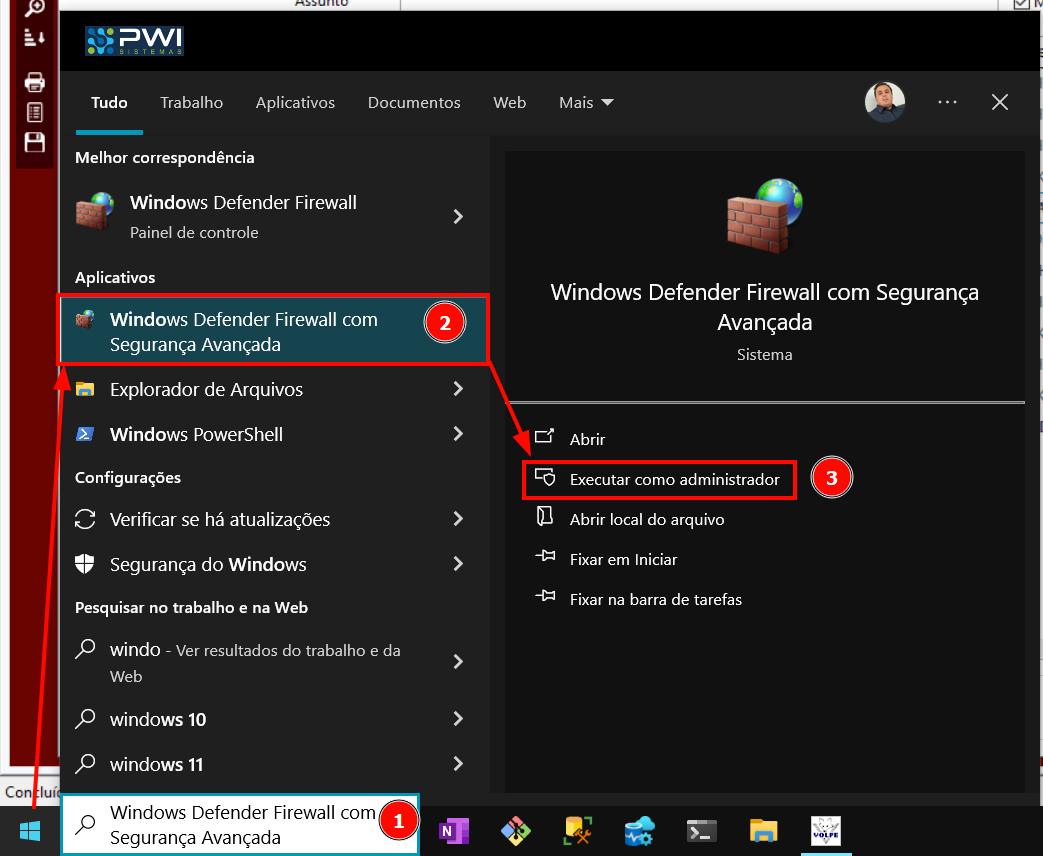Click the user profile avatar
Viewport: 1043px width, 856px height.
884,102
